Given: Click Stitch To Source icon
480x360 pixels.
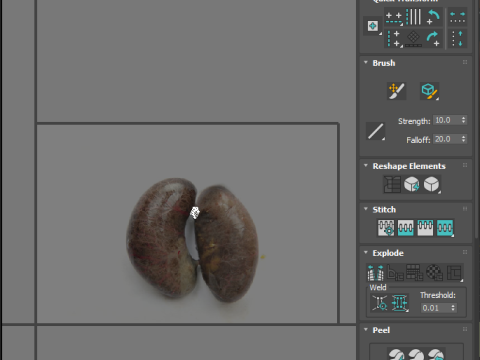Looking at the screenshot, I should click(425, 228).
